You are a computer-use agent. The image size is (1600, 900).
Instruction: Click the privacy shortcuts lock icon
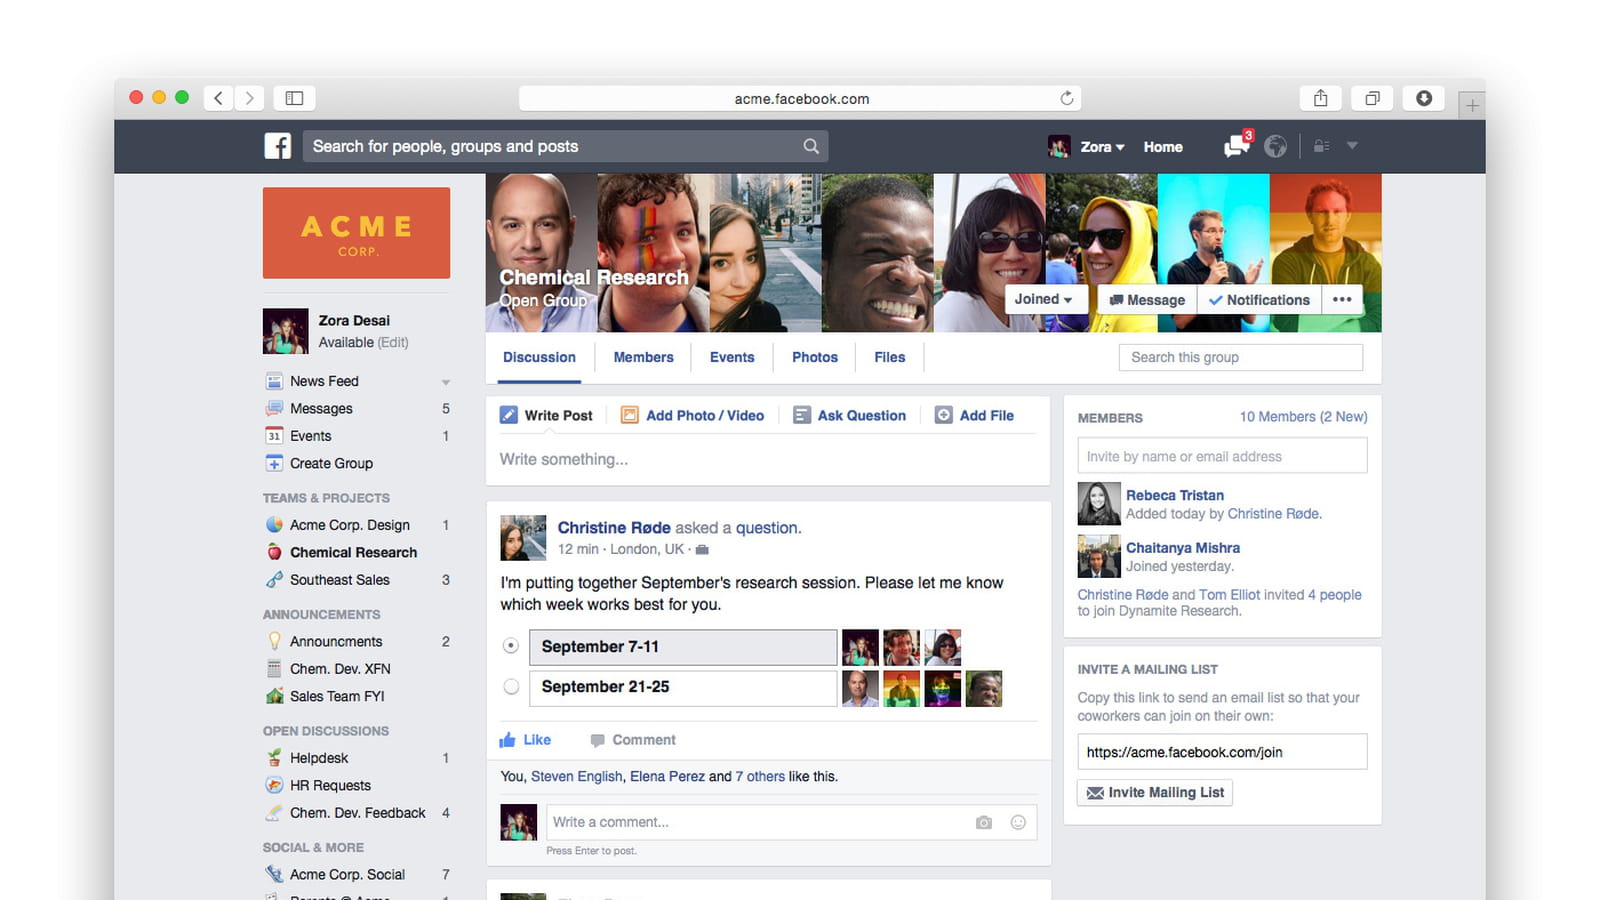[x=1321, y=146]
